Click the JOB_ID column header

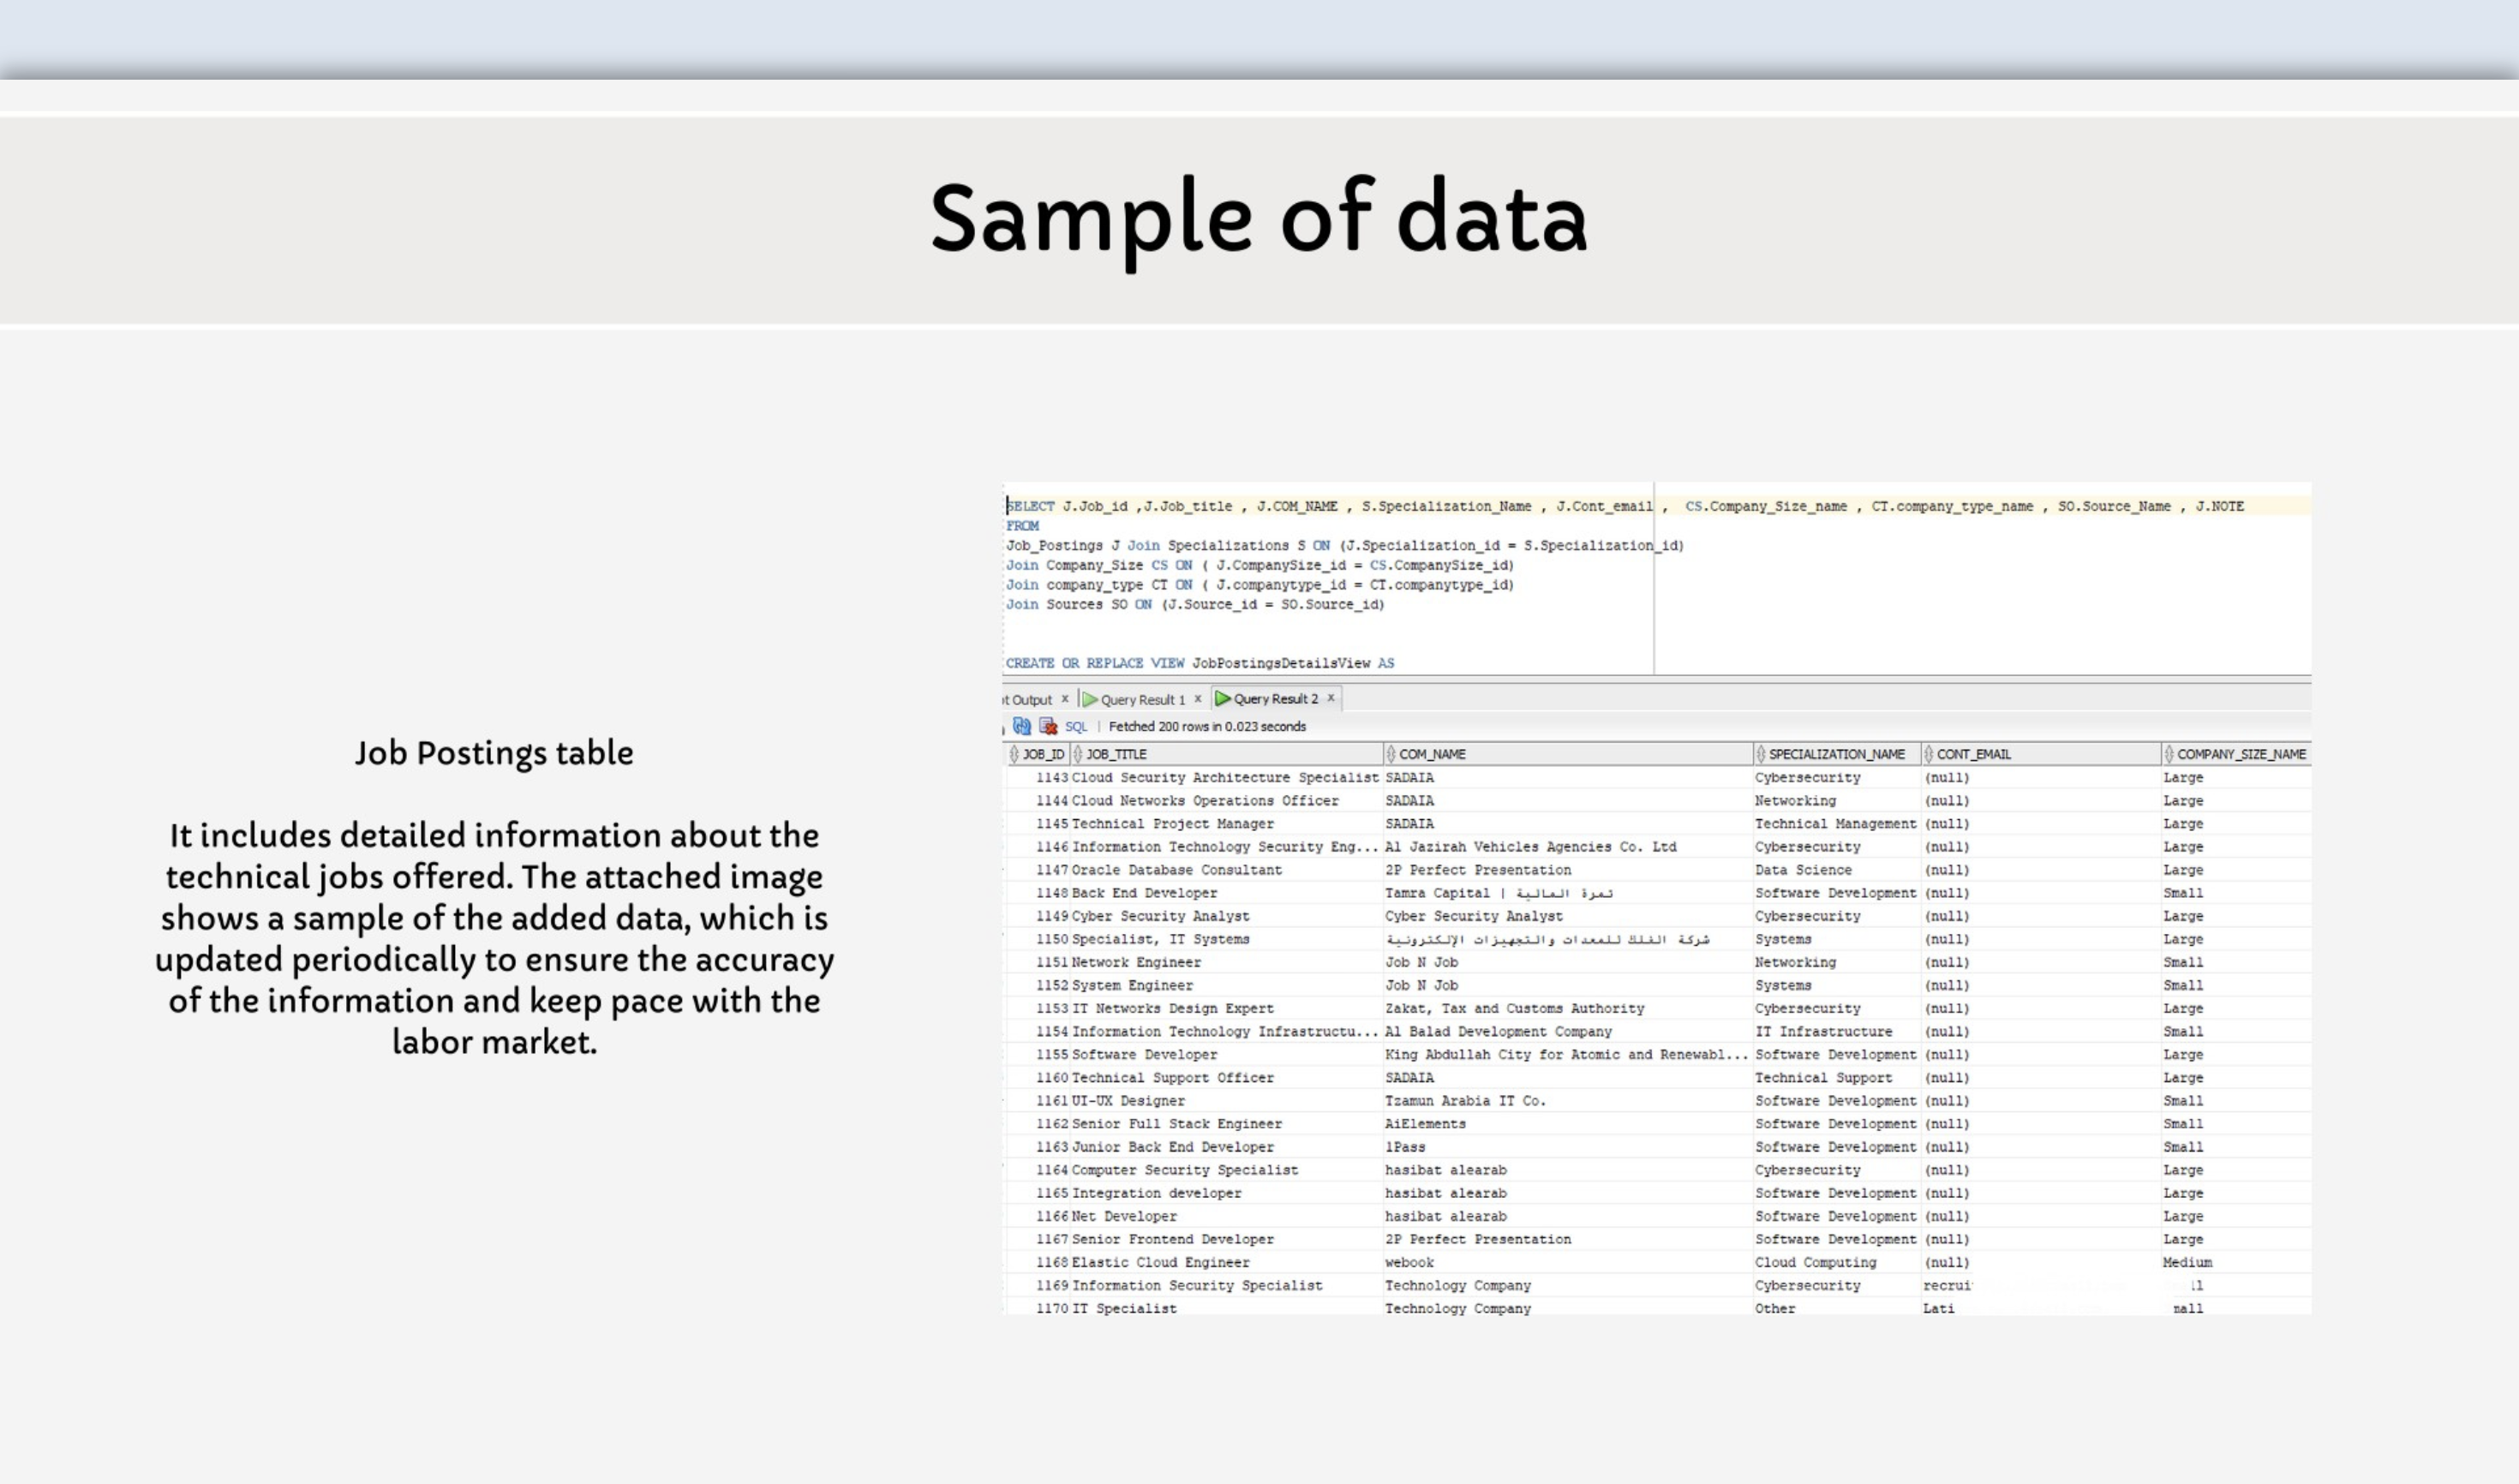click(1037, 754)
